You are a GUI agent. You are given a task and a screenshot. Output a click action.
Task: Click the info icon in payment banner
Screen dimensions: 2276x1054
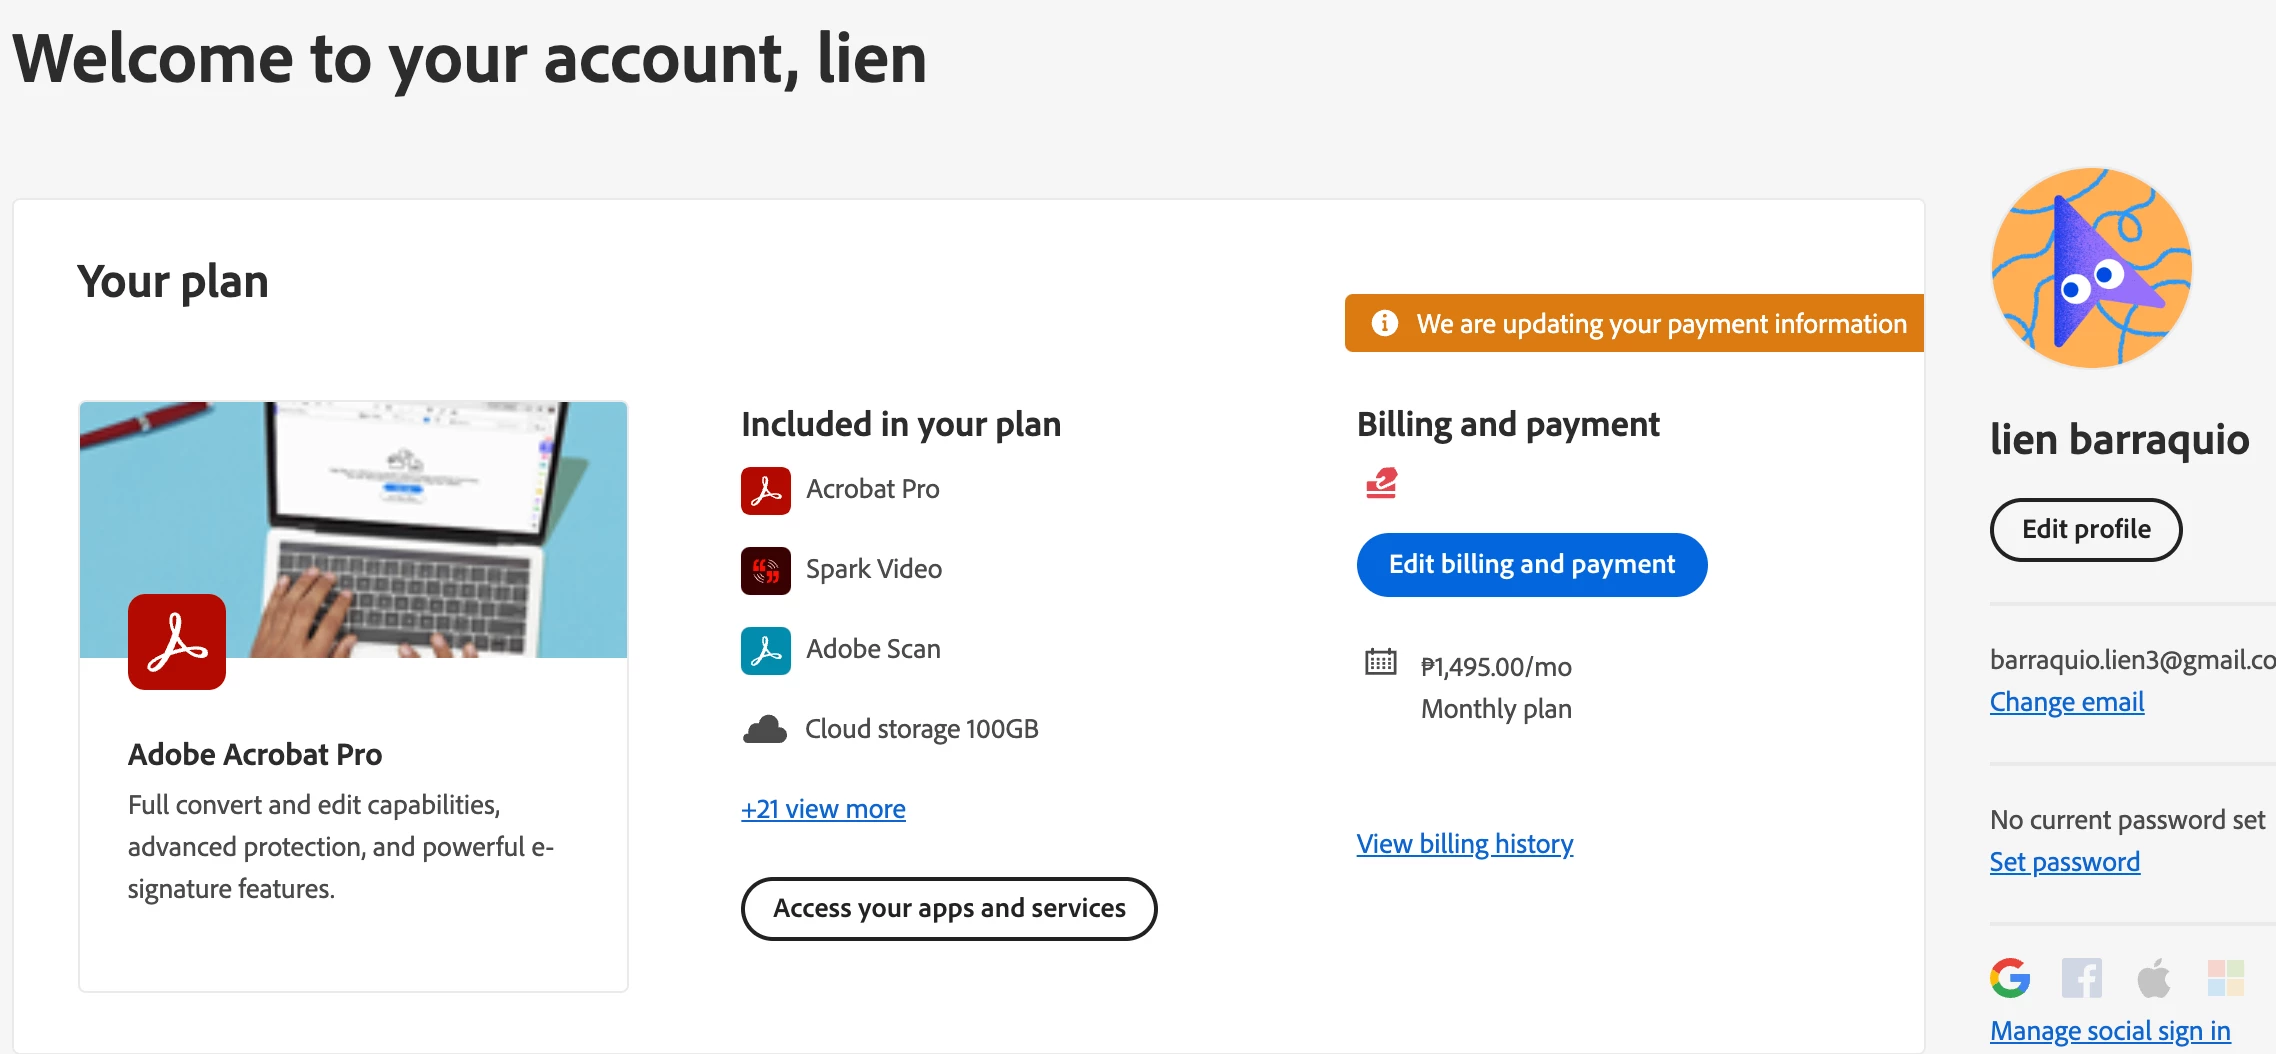pyautogui.click(x=1385, y=323)
